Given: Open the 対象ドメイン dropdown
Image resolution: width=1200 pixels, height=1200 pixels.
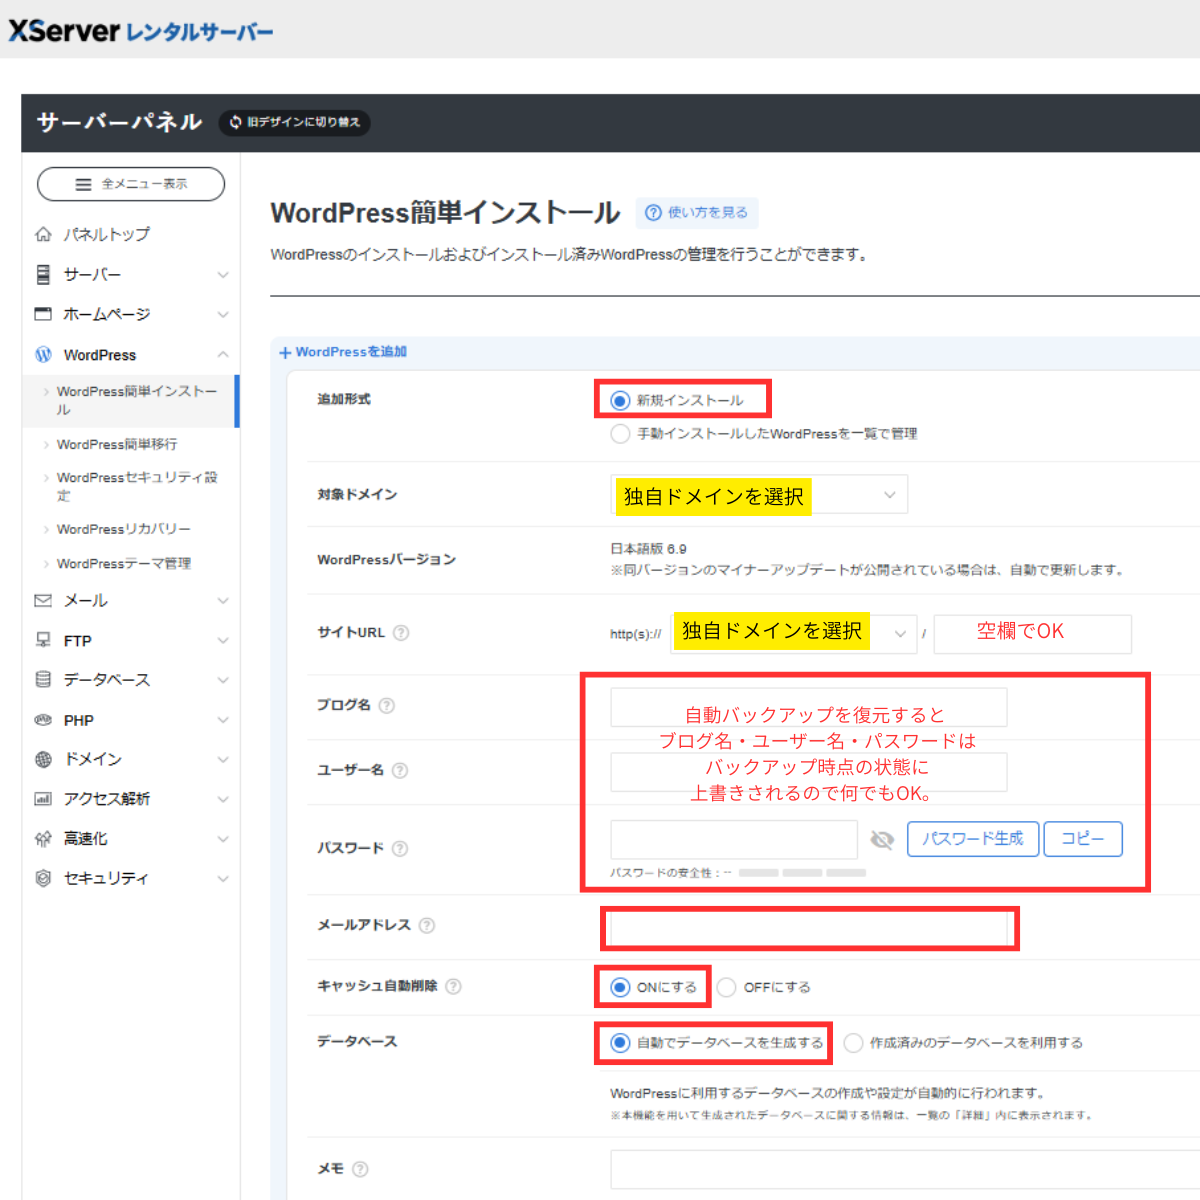Looking at the screenshot, I should [760, 495].
